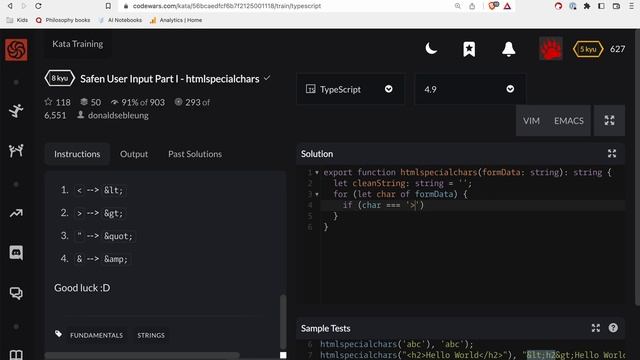The width and height of the screenshot is (640, 360).
Task: Open the AI Notebooks bookmark
Action: (x=120, y=20)
